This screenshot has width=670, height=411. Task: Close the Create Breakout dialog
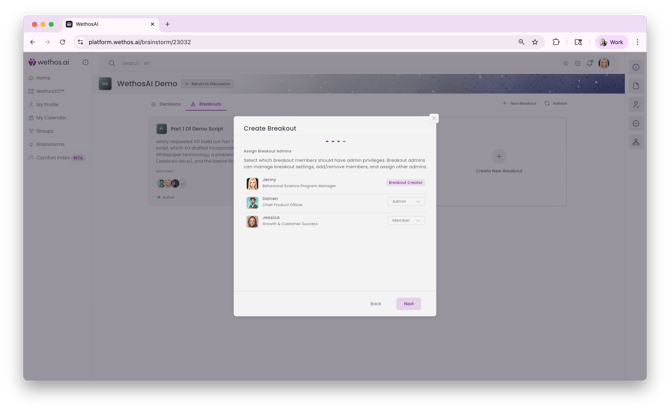pyautogui.click(x=433, y=118)
